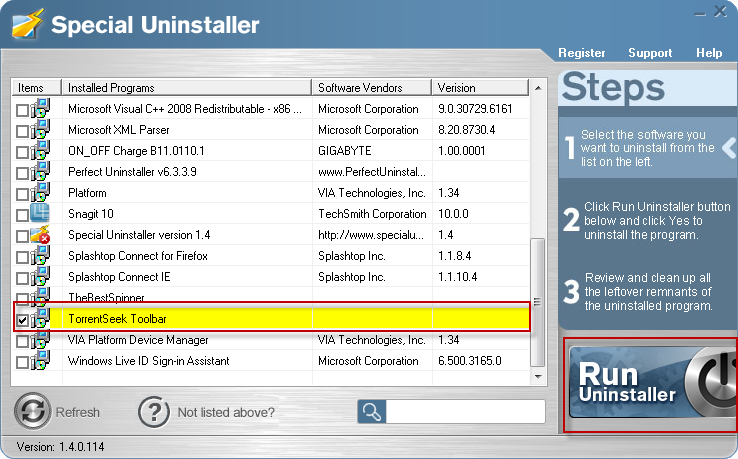Screen dimensions: 738x459
Task: Sort by the Verision column header
Action: [481, 88]
